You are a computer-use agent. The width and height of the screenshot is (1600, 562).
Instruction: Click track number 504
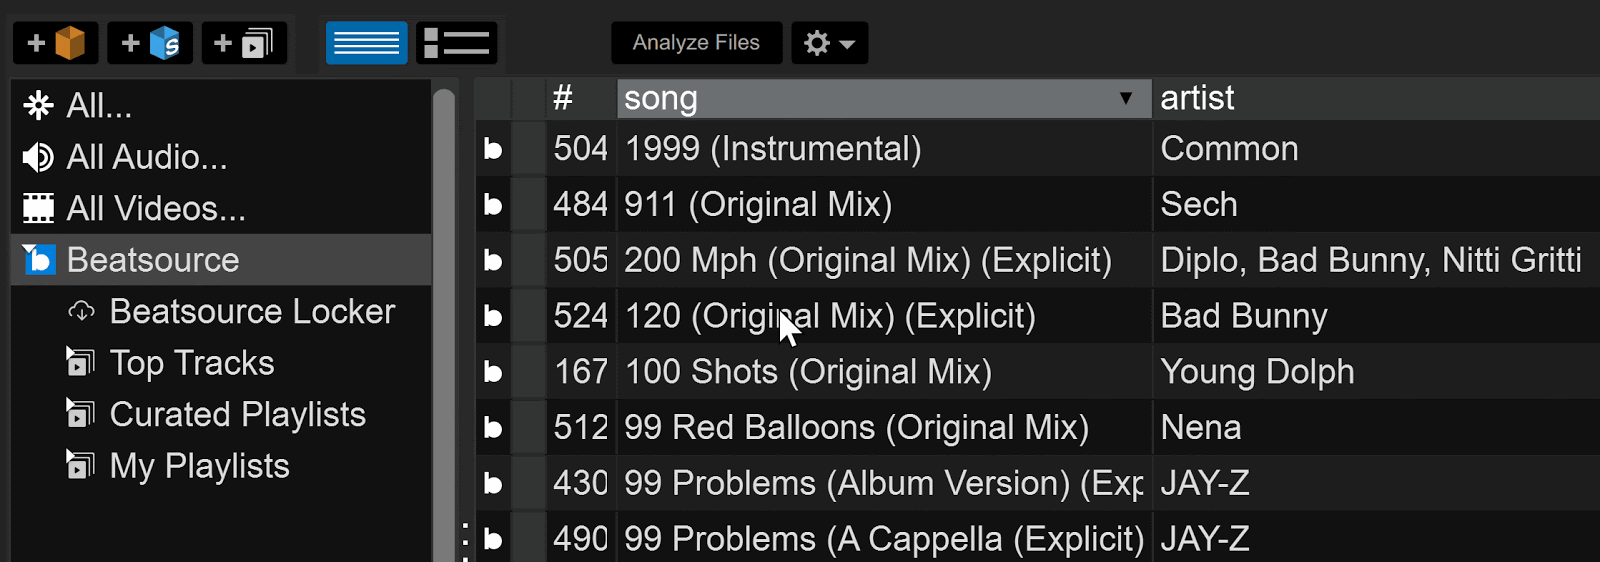(580, 149)
